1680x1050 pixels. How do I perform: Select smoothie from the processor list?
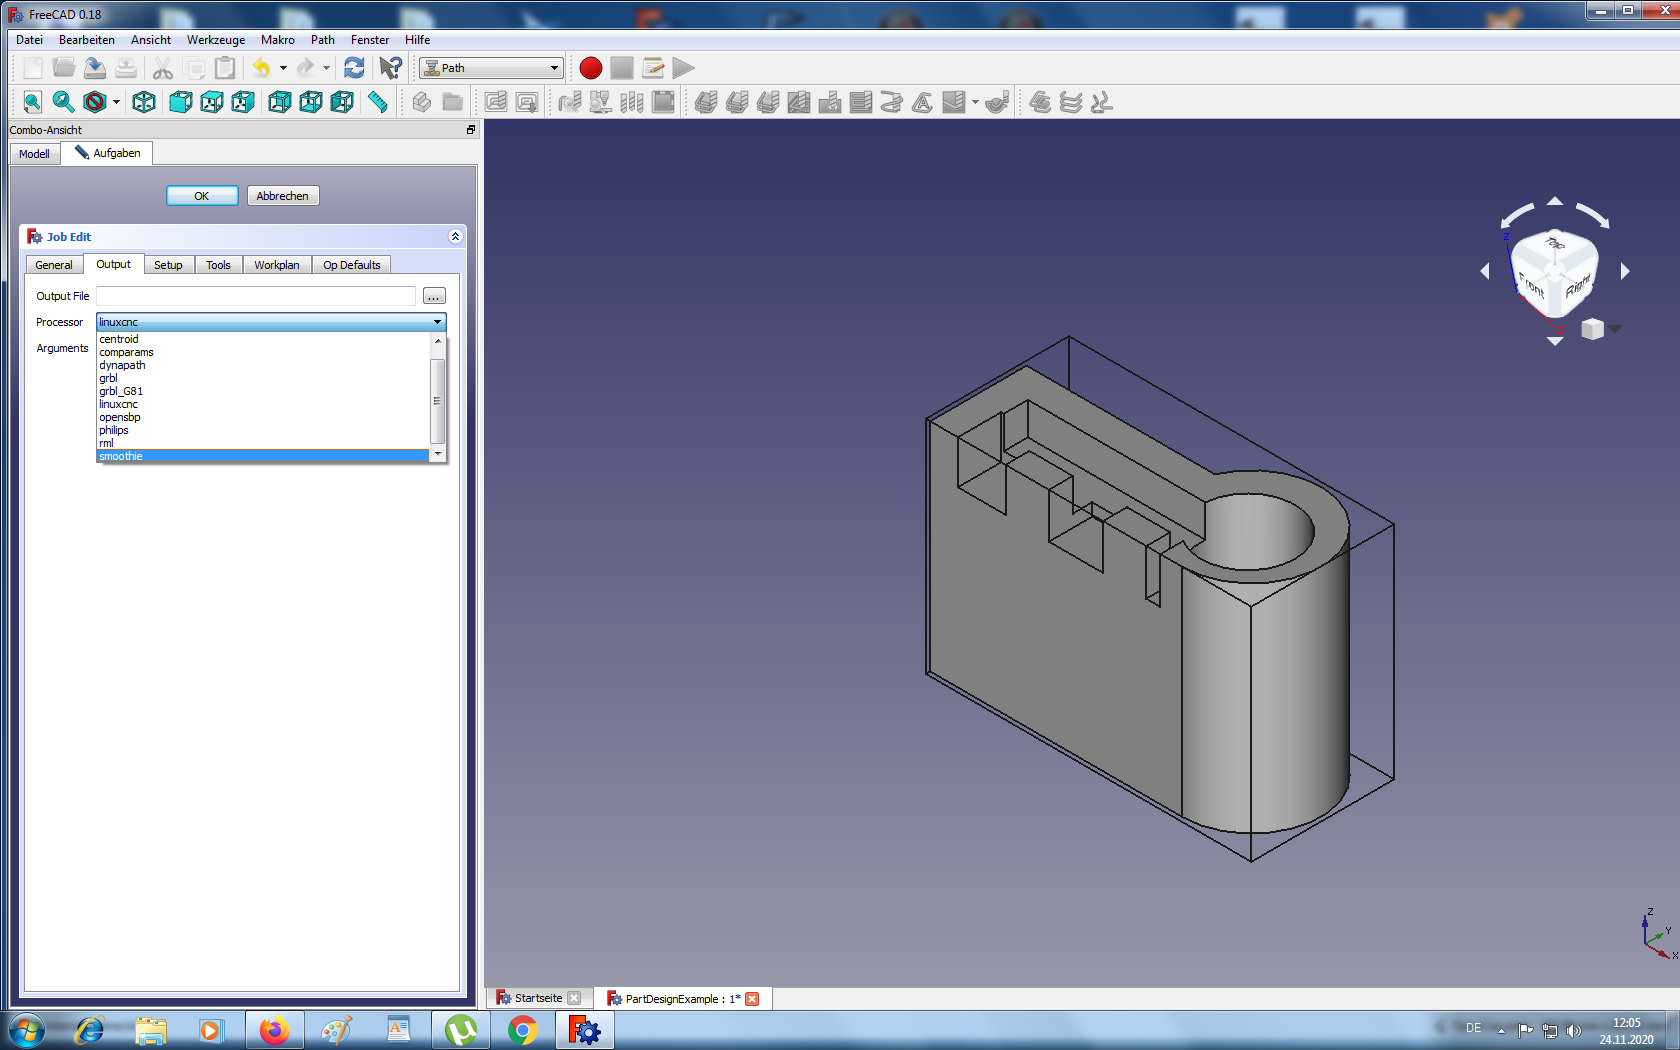pos(121,456)
